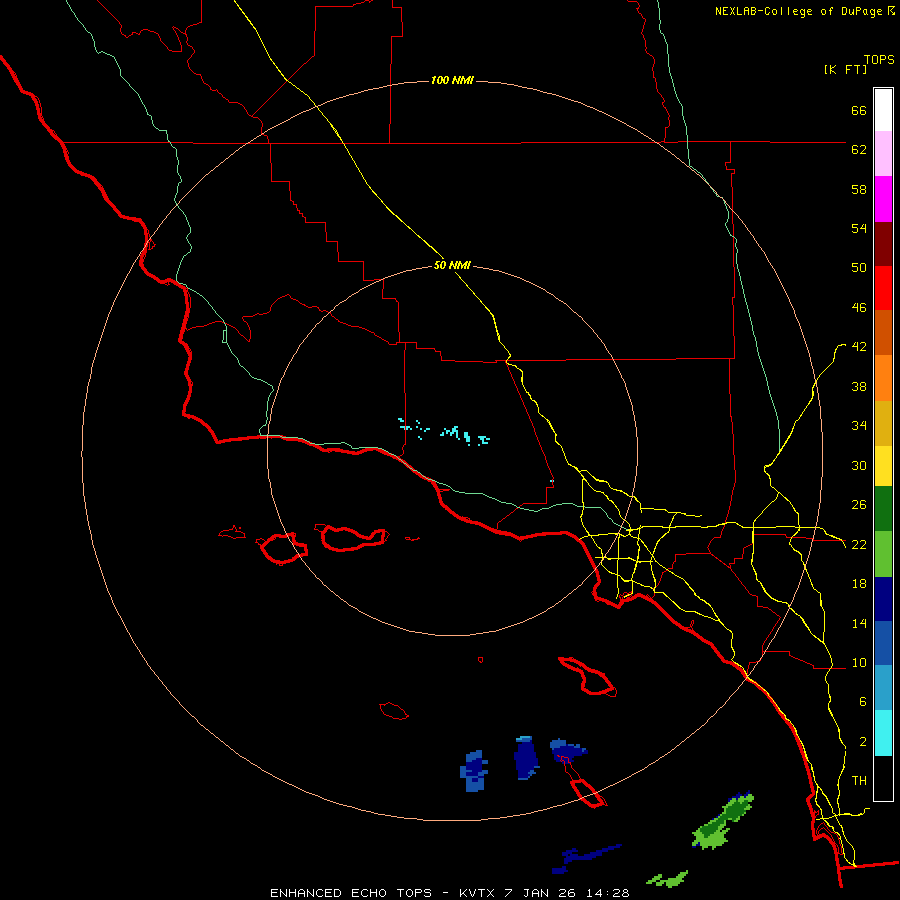Click legend value 6
900x900 pixels.
click(863, 702)
